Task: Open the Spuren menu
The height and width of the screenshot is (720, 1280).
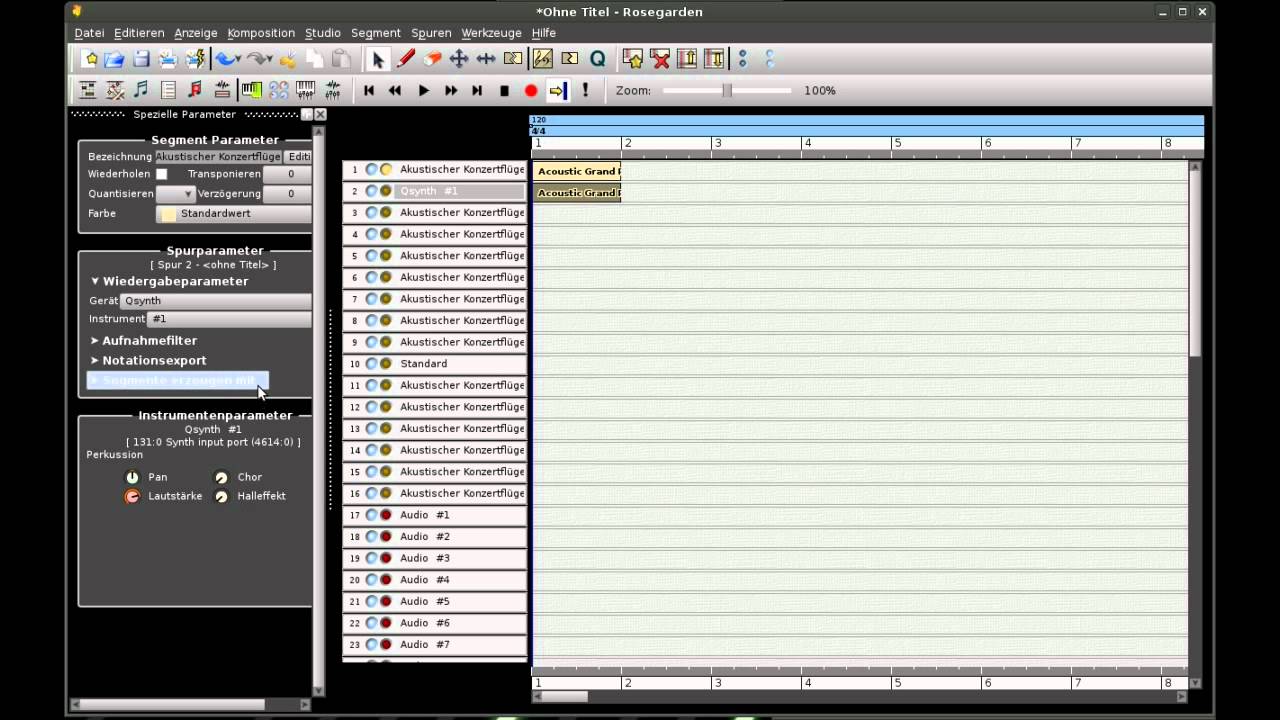Action: [431, 33]
